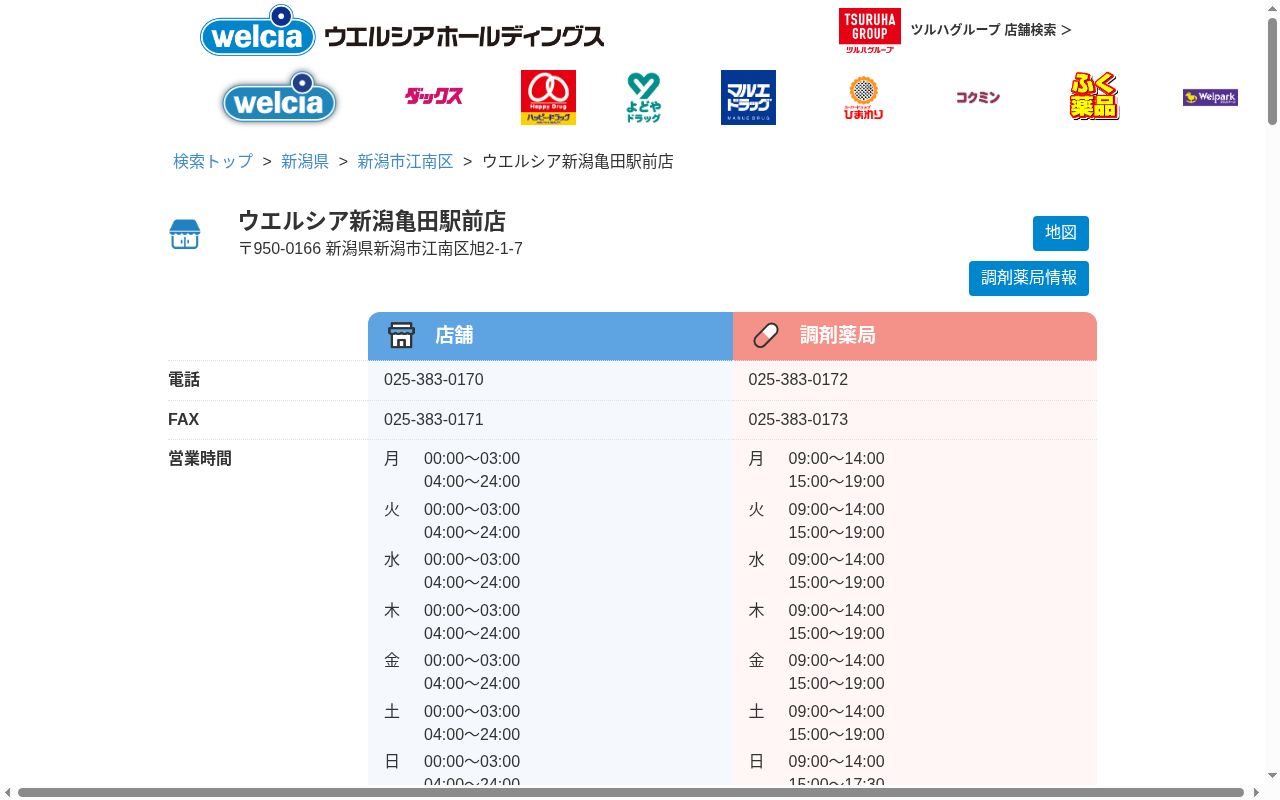
Task: Click the scroll down arrow of vertical scrollbar
Action: pos(1272,778)
